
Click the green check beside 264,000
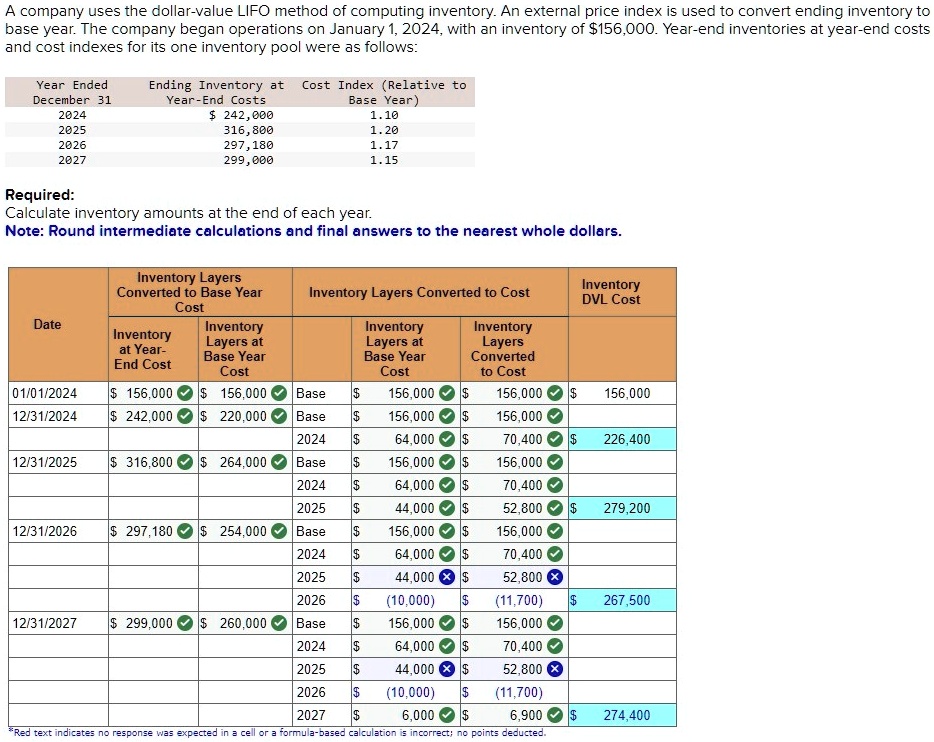(279, 462)
